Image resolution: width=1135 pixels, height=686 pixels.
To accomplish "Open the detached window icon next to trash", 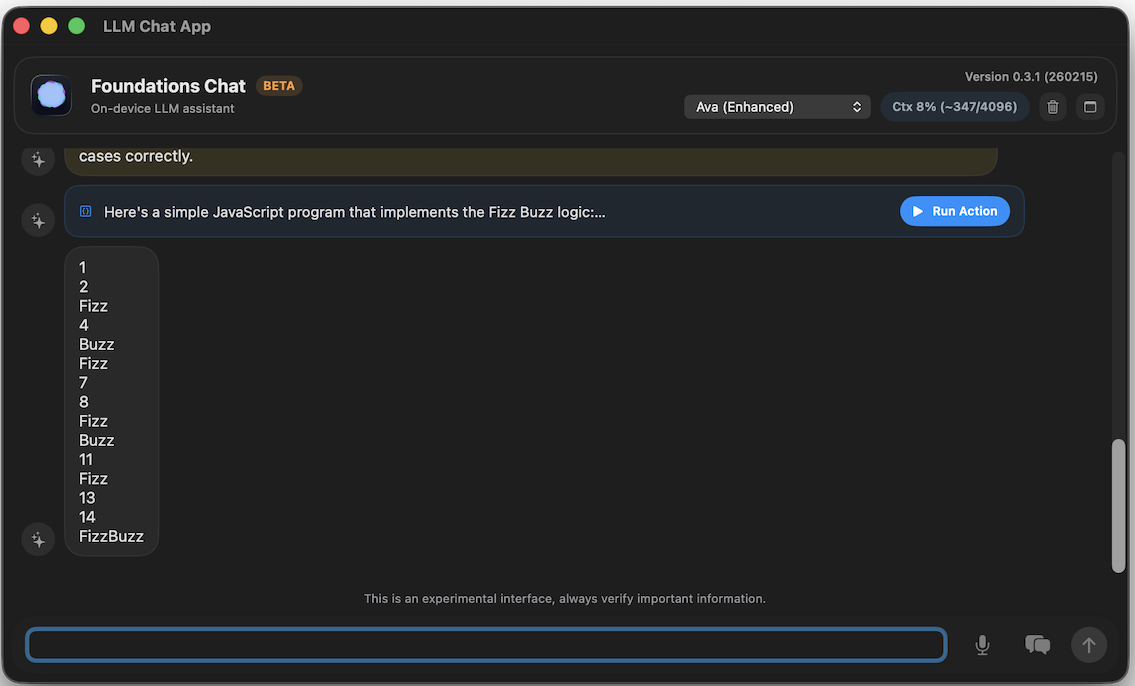I will tap(1090, 106).
